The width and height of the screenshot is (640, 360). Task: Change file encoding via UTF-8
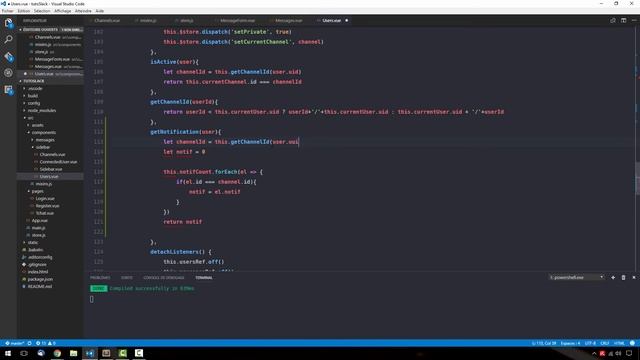point(590,343)
